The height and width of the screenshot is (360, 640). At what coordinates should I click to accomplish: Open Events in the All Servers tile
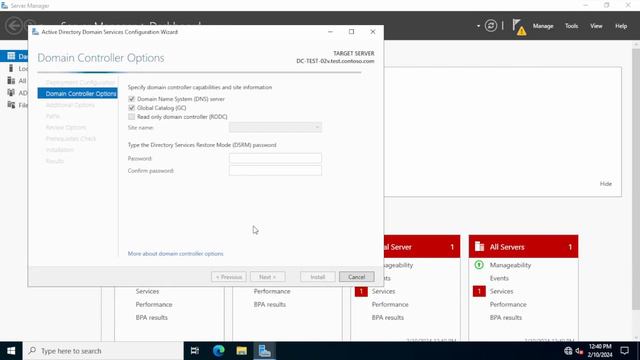tap(499, 278)
